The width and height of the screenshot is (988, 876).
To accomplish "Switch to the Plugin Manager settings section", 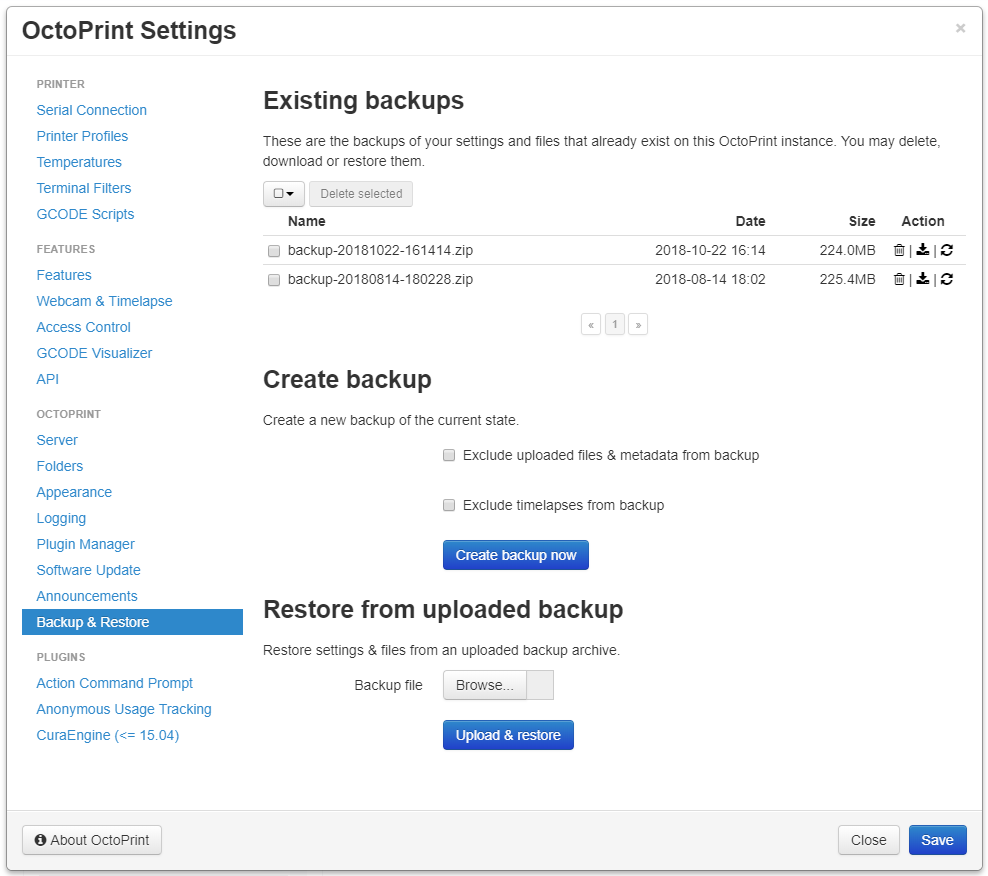I will point(85,544).
